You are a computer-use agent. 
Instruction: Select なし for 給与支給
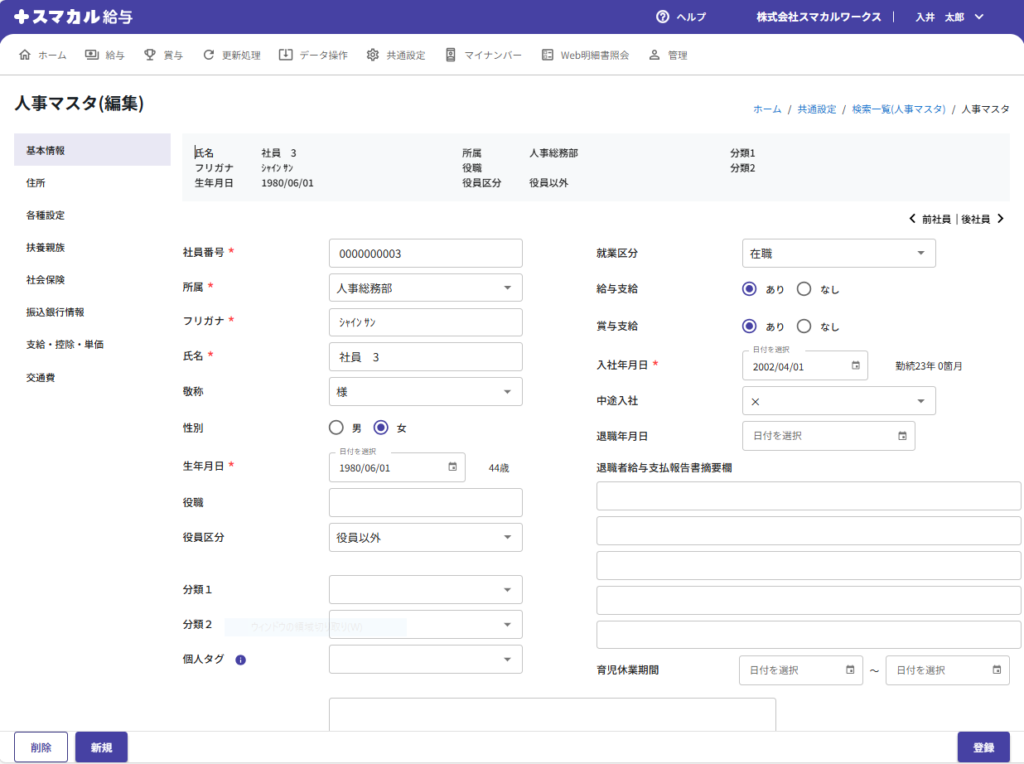pyautogui.click(x=804, y=289)
